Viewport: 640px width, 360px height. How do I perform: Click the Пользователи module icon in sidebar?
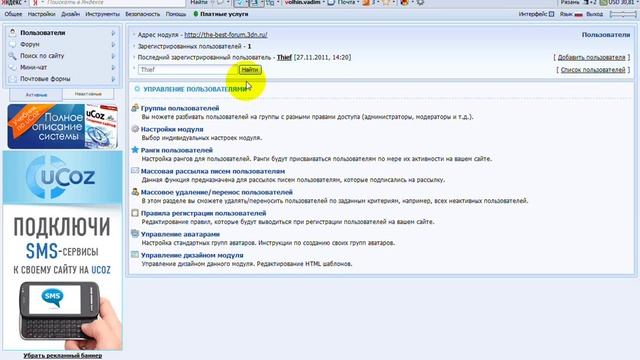(13, 33)
